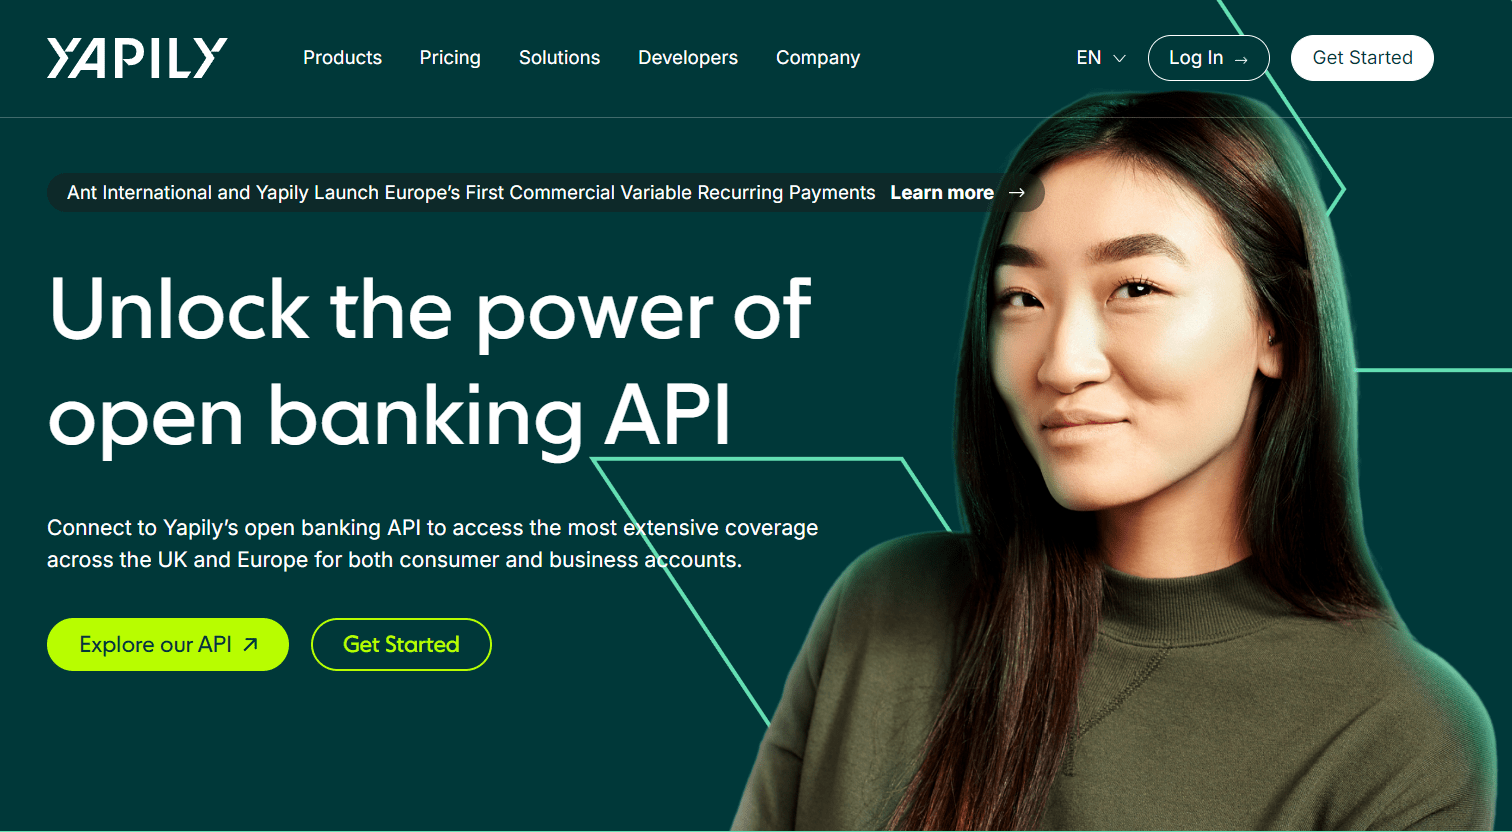Click the arrow icon inside Log In

(1241, 60)
